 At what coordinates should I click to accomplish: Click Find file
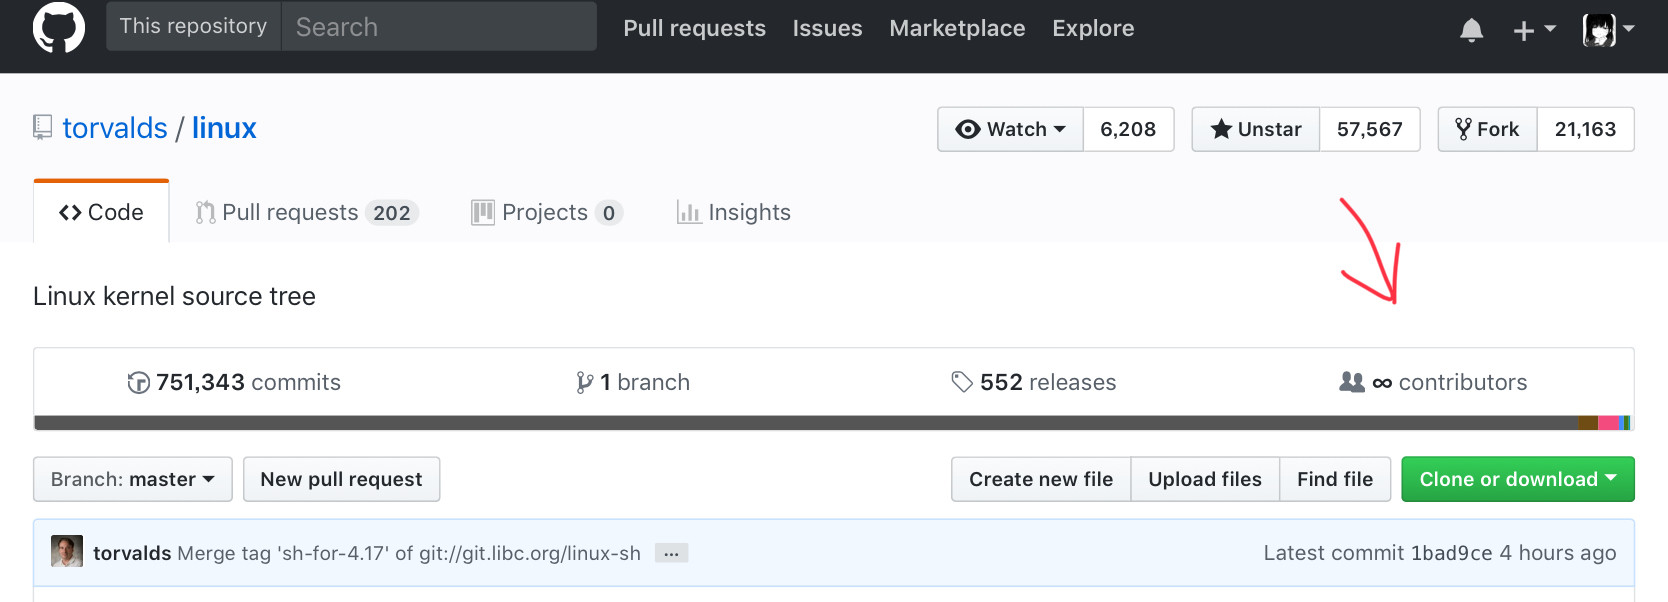[1335, 479]
